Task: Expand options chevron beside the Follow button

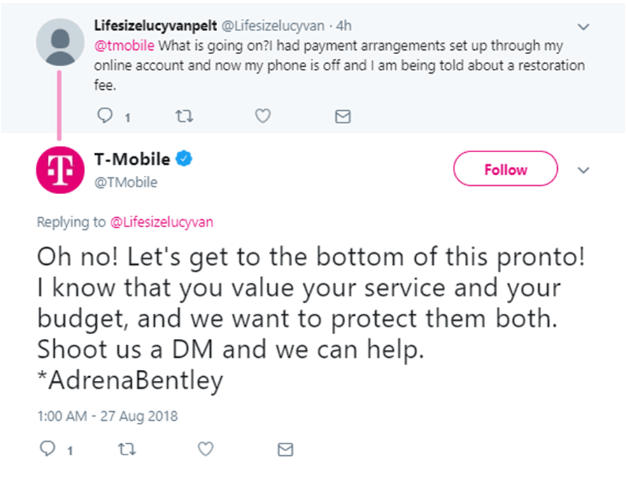Action: (584, 171)
